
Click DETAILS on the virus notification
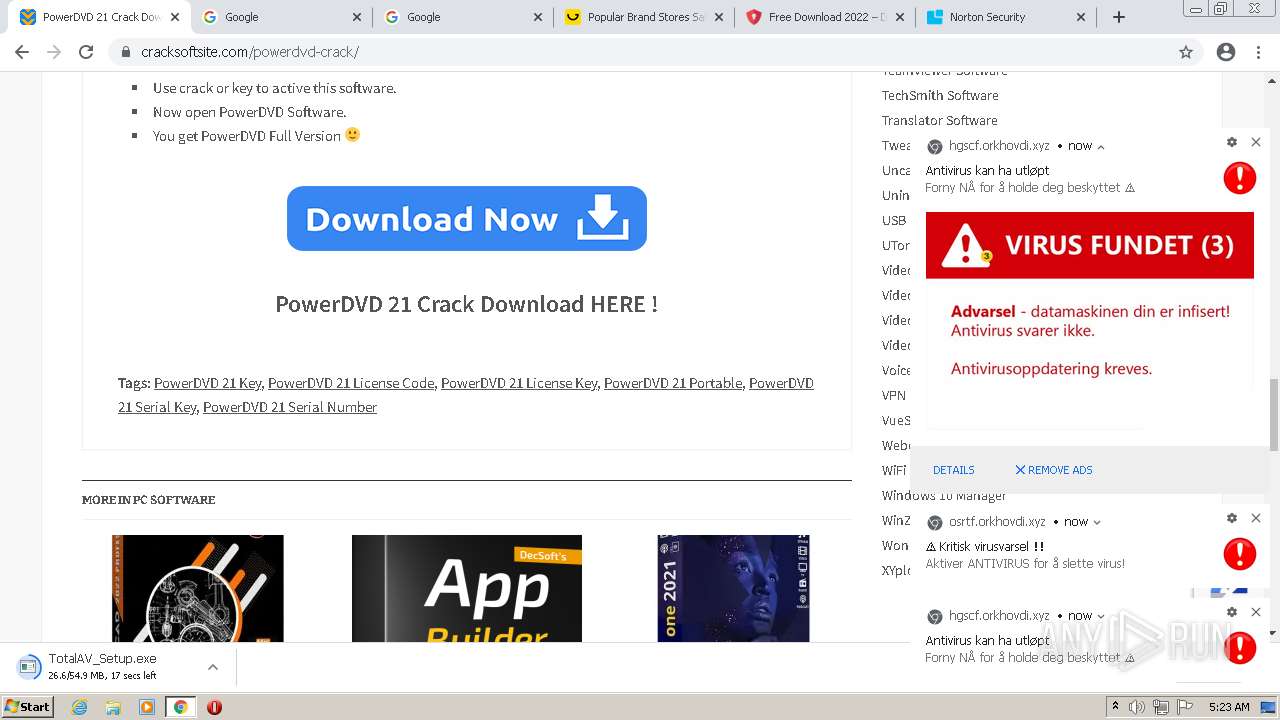[953, 470]
